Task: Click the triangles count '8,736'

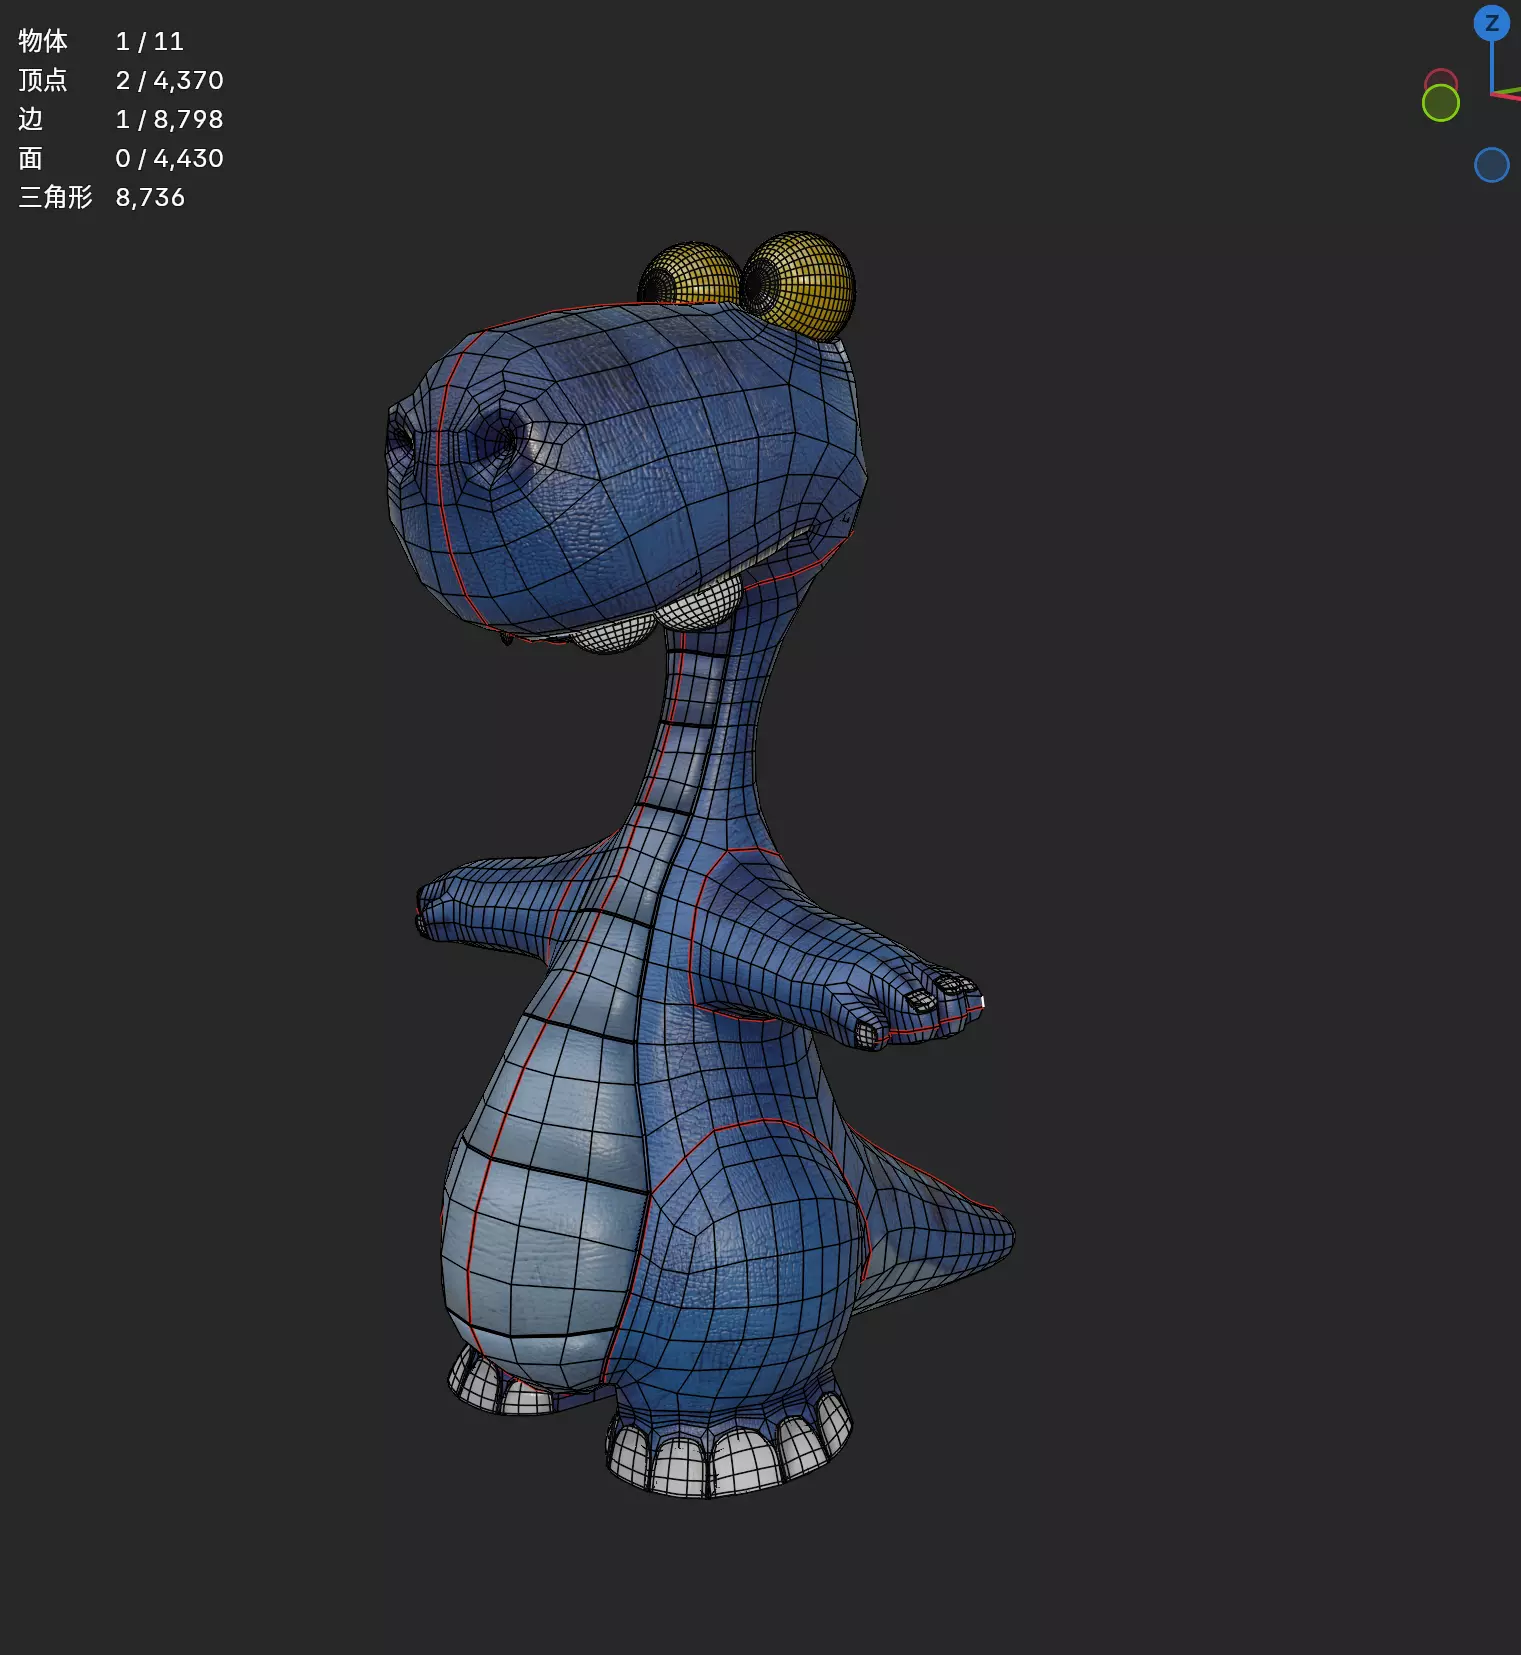Action: coord(151,197)
